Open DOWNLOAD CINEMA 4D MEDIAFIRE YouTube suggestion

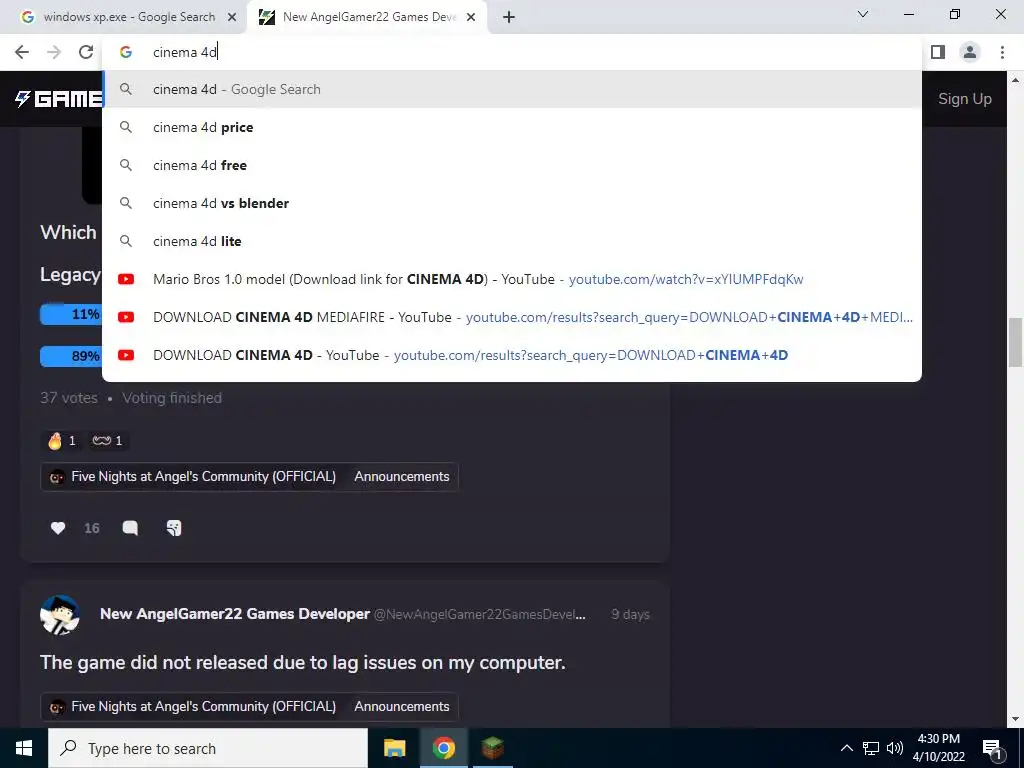(512, 317)
